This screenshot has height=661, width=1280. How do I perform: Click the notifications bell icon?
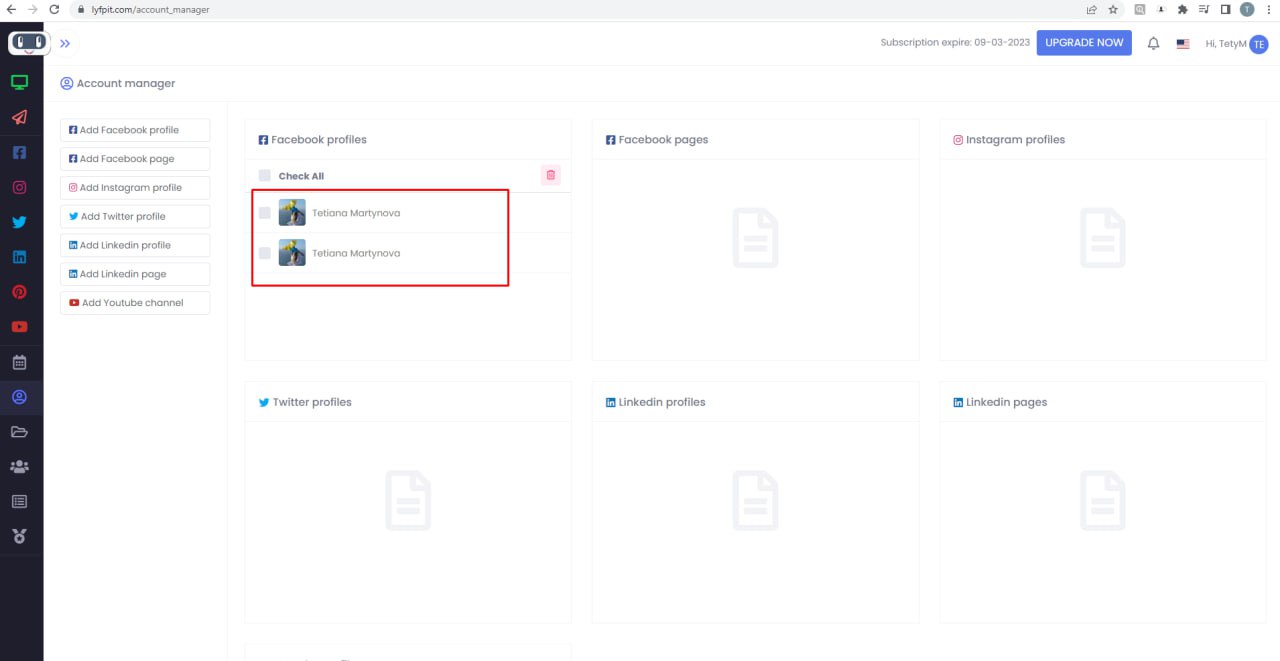pos(1153,43)
